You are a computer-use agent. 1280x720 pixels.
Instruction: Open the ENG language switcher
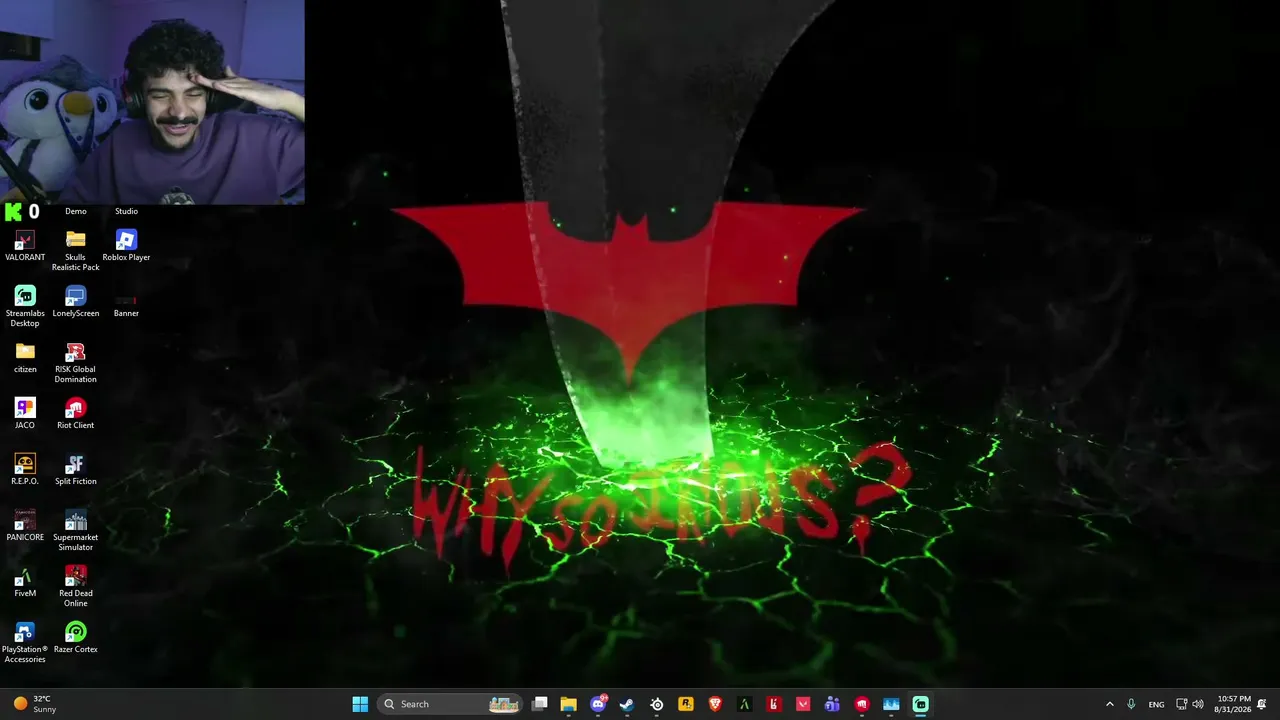(1156, 704)
